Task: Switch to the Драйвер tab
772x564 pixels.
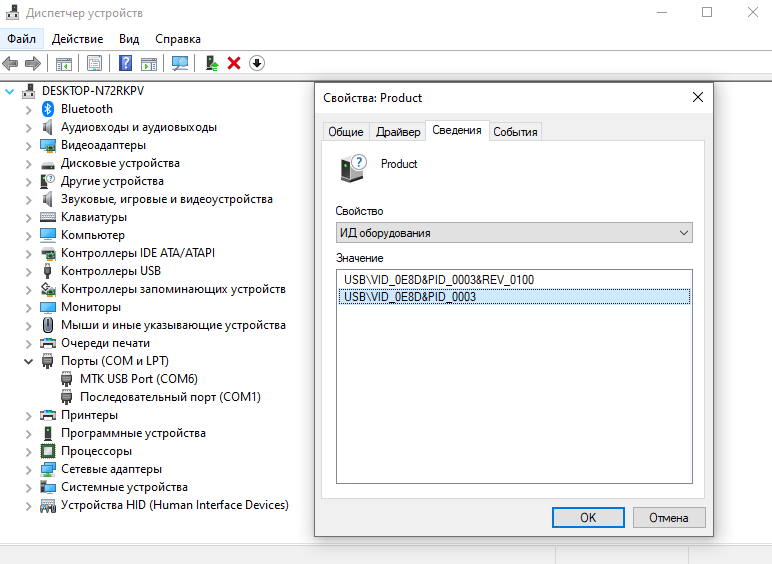Action: point(398,132)
